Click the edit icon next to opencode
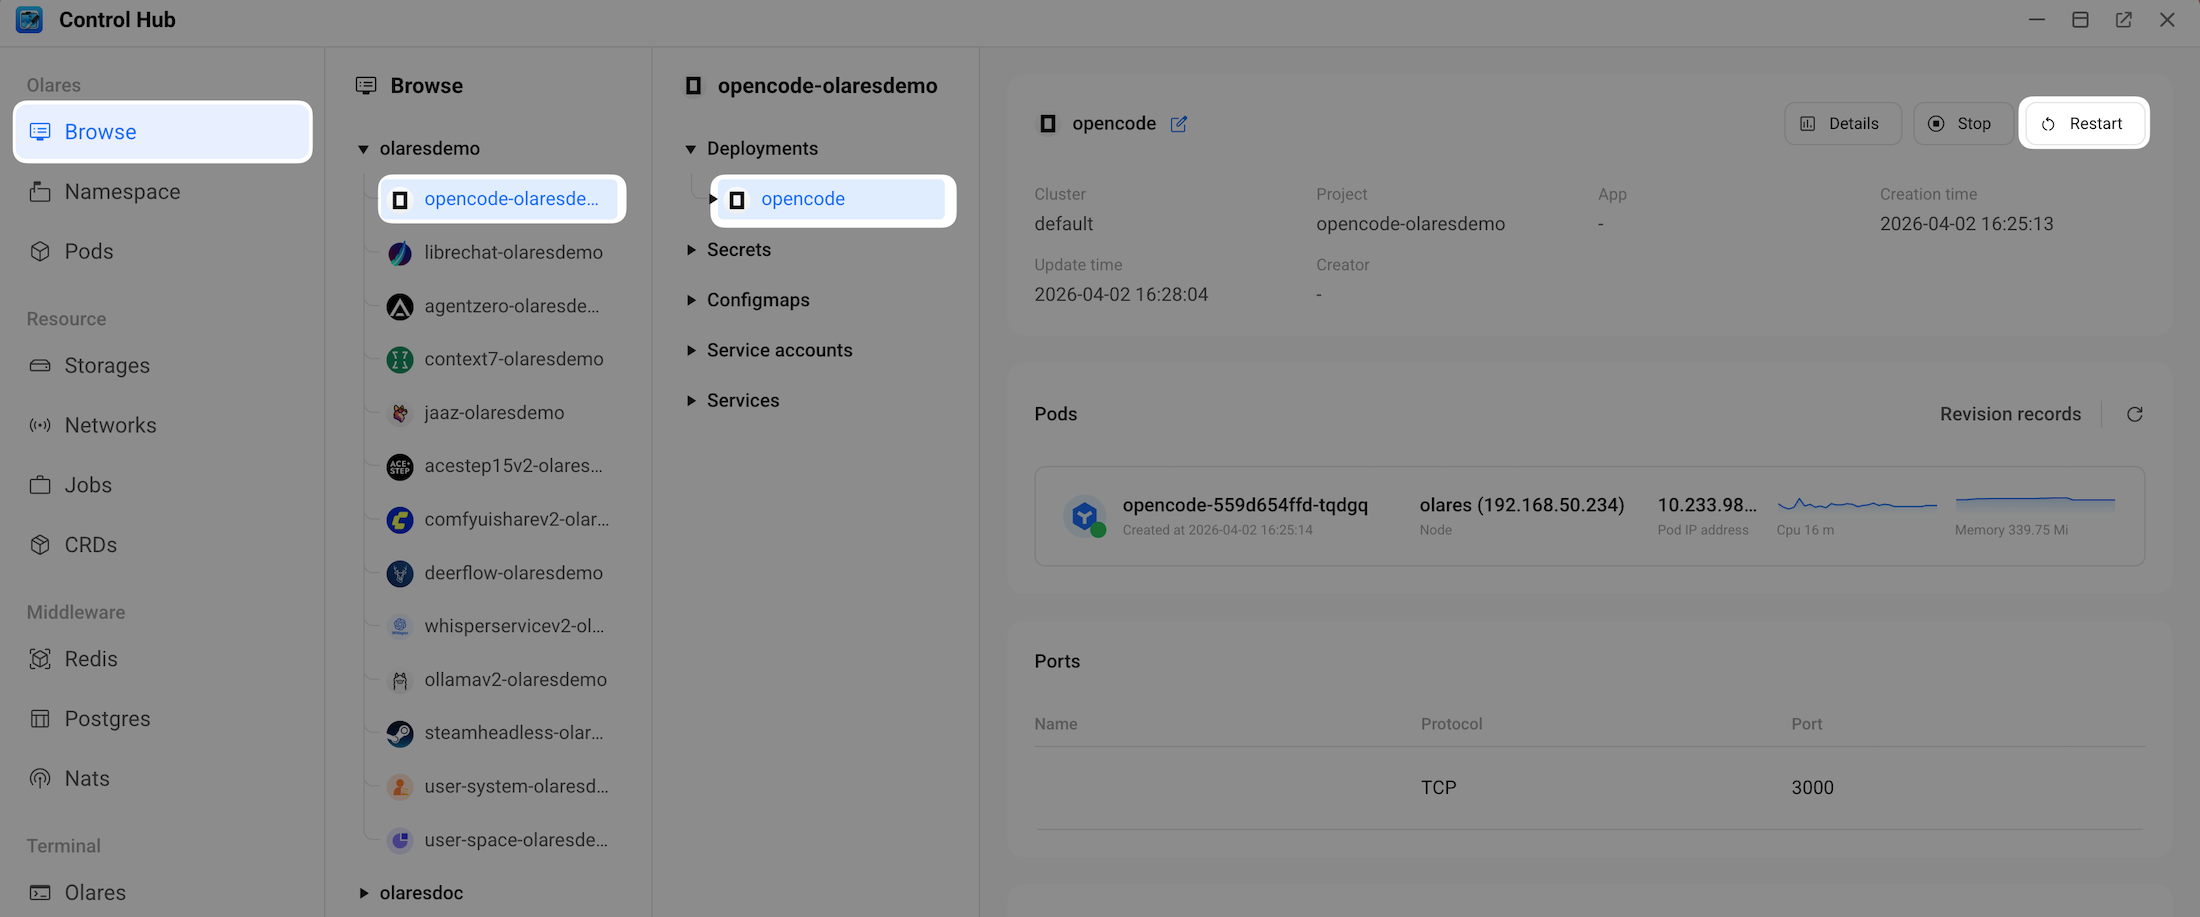The height and width of the screenshot is (917, 2200). 1179,124
